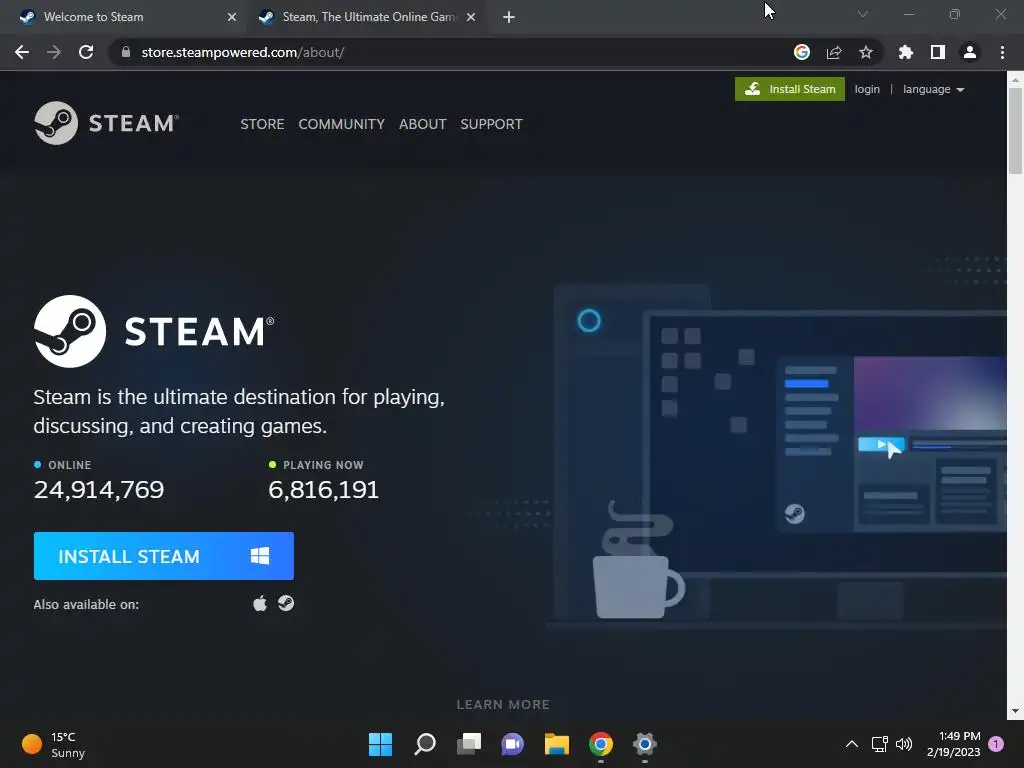This screenshot has height=768, width=1024.
Task: Open the STORE menu
Action: click(263, 124)
